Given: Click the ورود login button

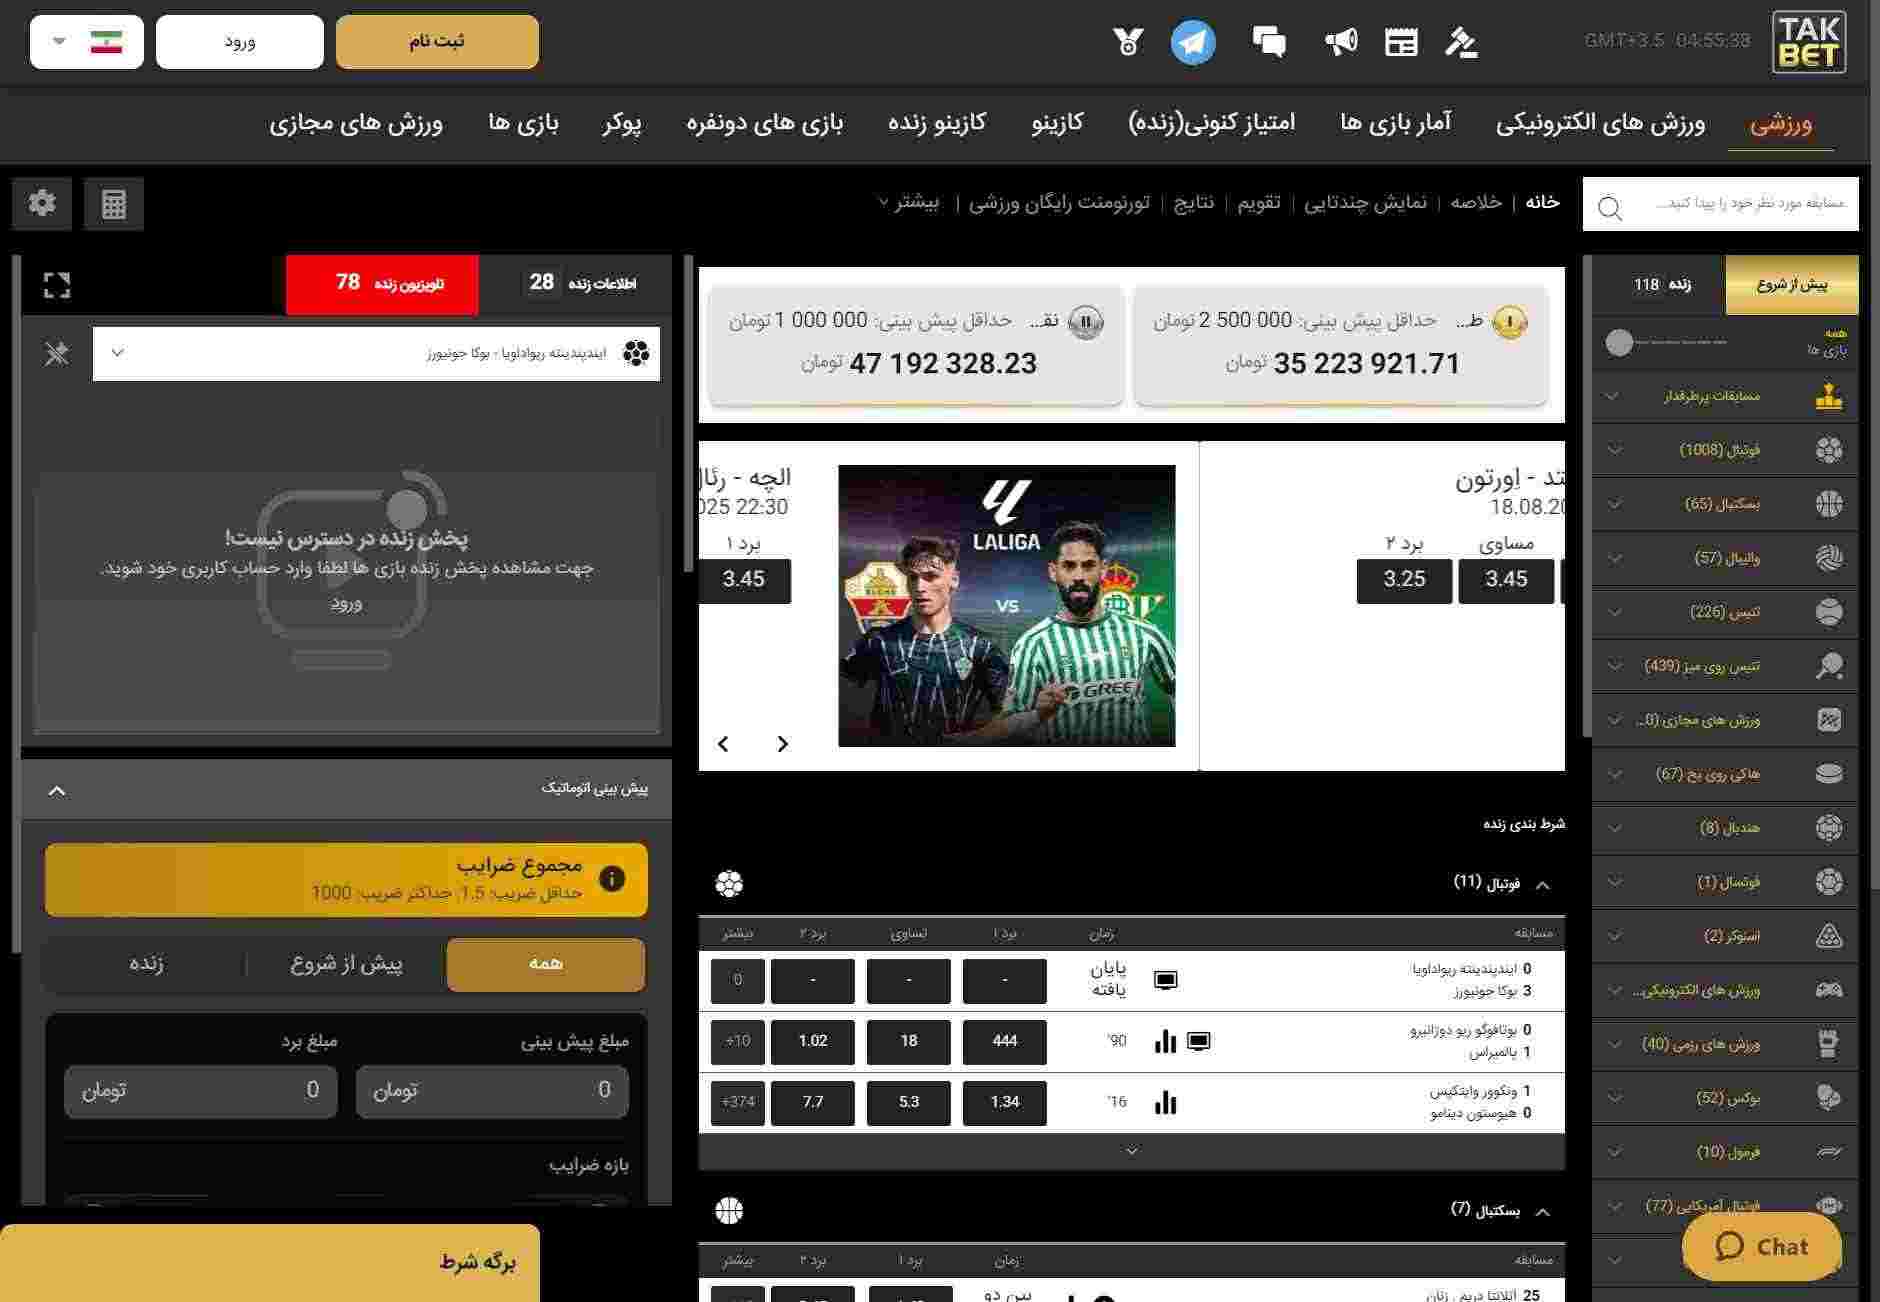Looking at the screenshot, I should pos(240,42).
